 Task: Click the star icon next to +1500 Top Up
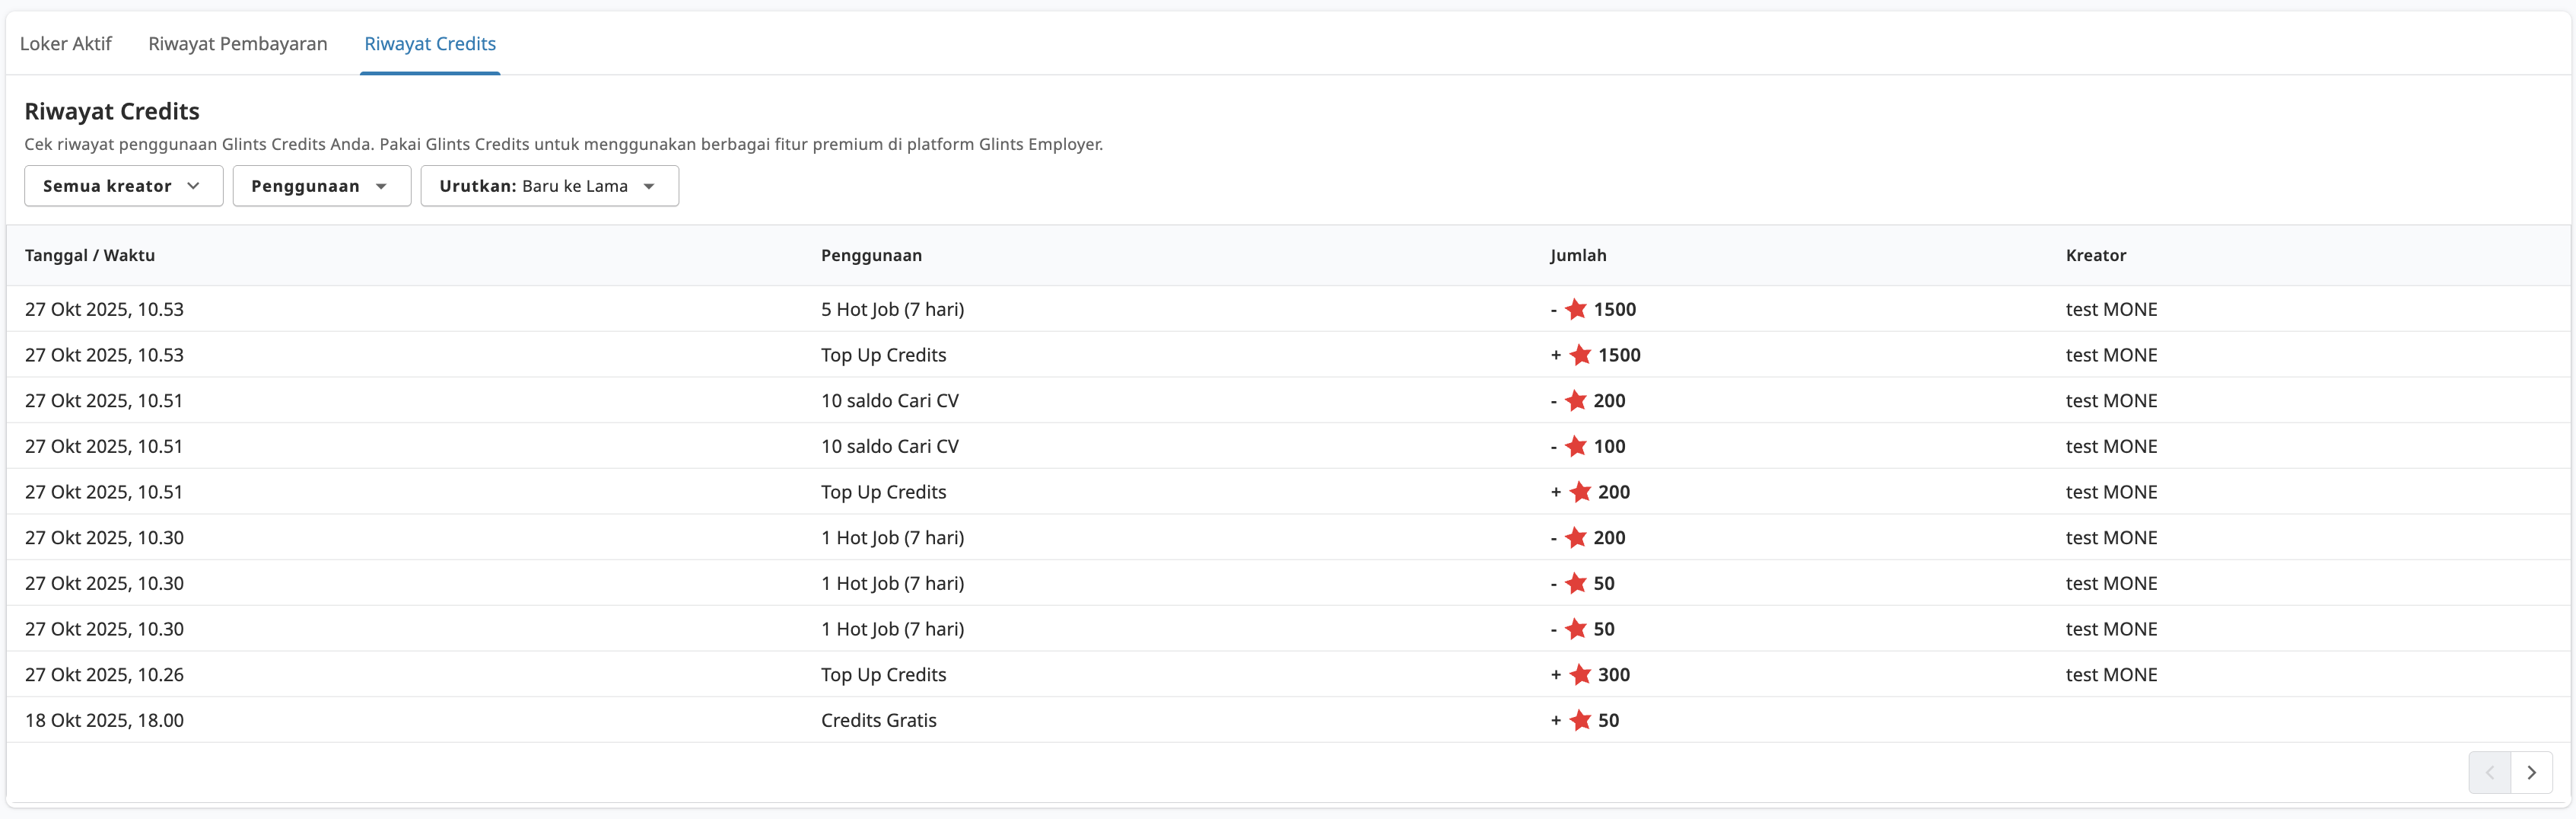(1580, 355)
